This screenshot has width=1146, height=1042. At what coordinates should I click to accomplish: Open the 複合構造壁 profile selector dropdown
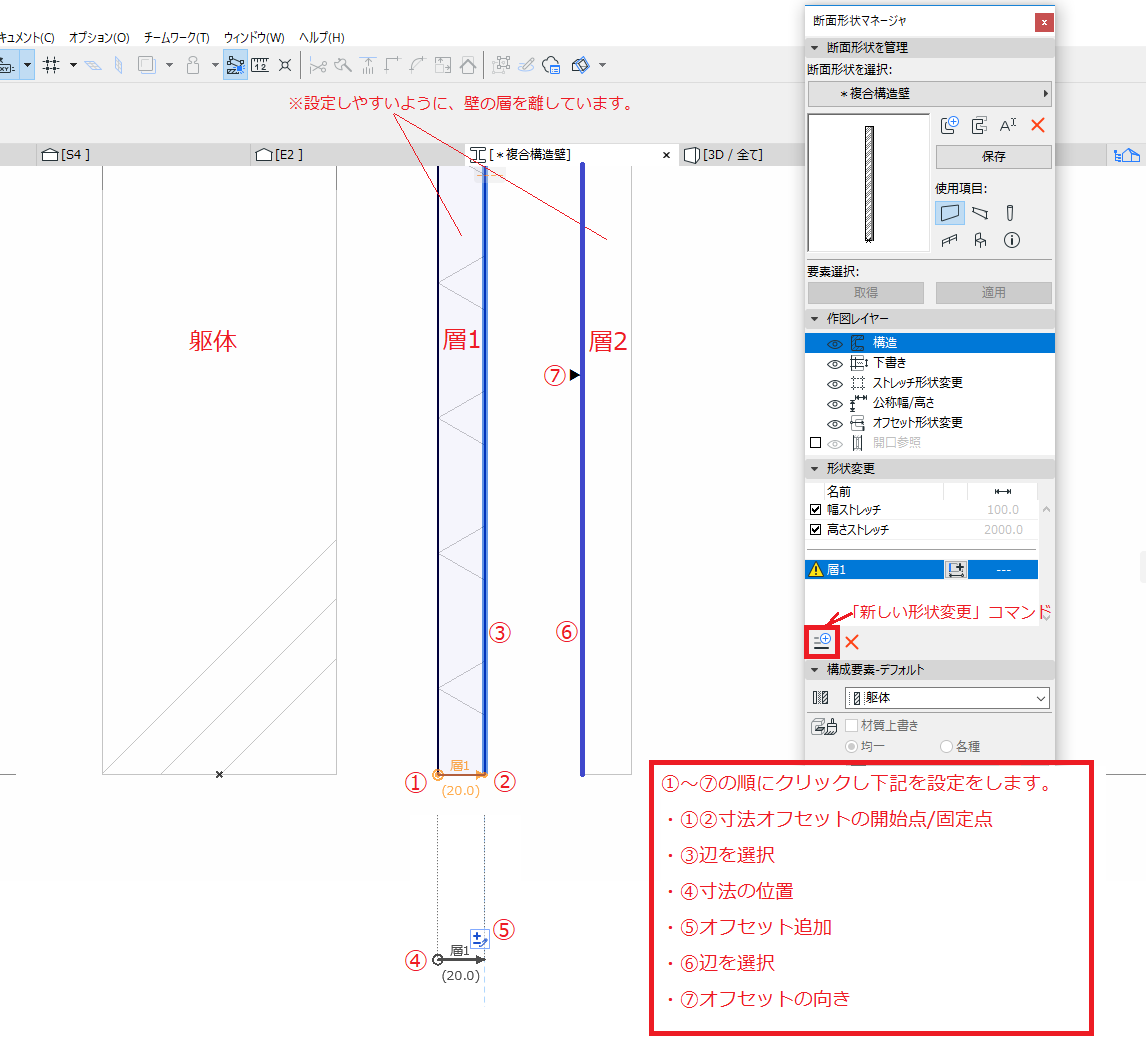929,94
